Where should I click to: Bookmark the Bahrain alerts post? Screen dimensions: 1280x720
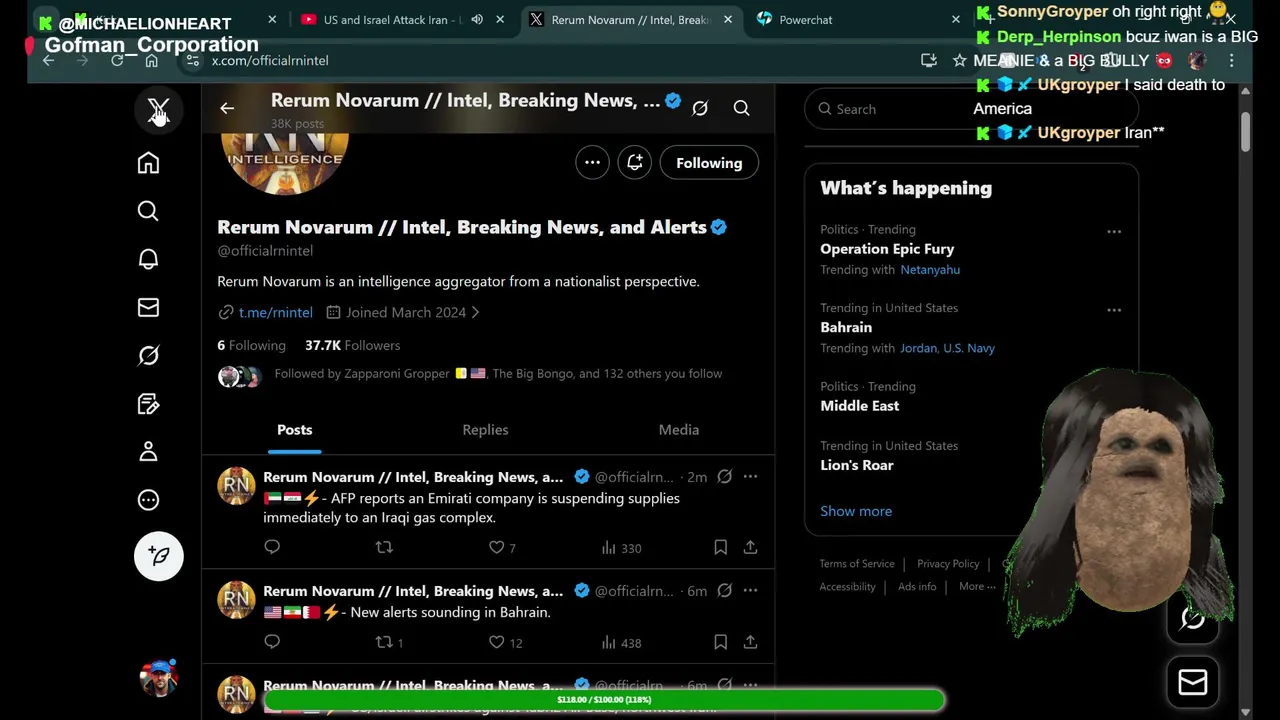[x=720, y=642]
